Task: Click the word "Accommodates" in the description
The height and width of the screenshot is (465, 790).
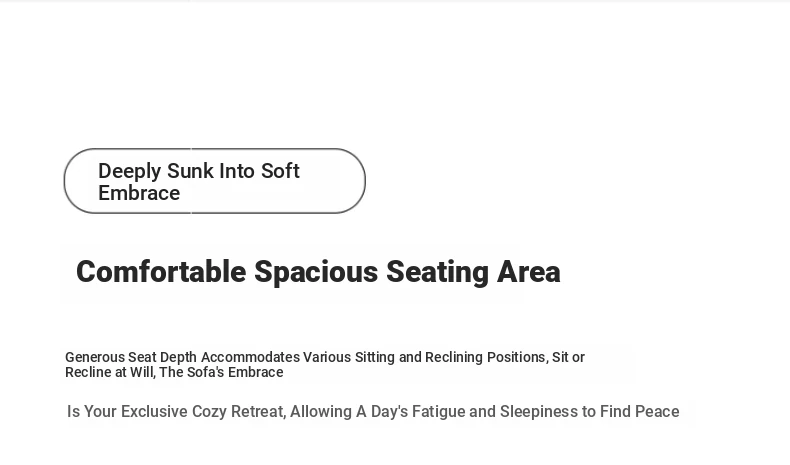Action: click(250, 357)
